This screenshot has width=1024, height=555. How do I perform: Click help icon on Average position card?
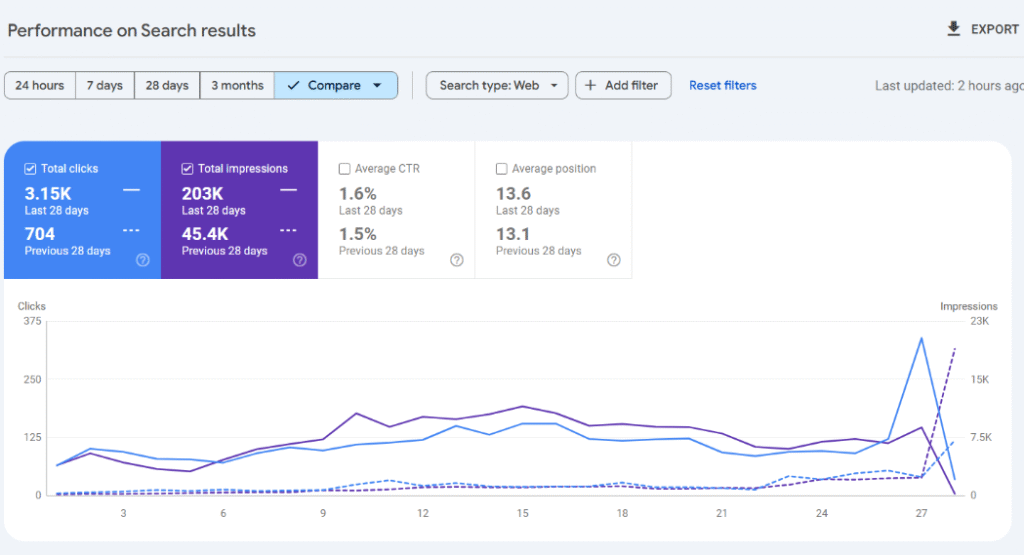tap(614, 260)
